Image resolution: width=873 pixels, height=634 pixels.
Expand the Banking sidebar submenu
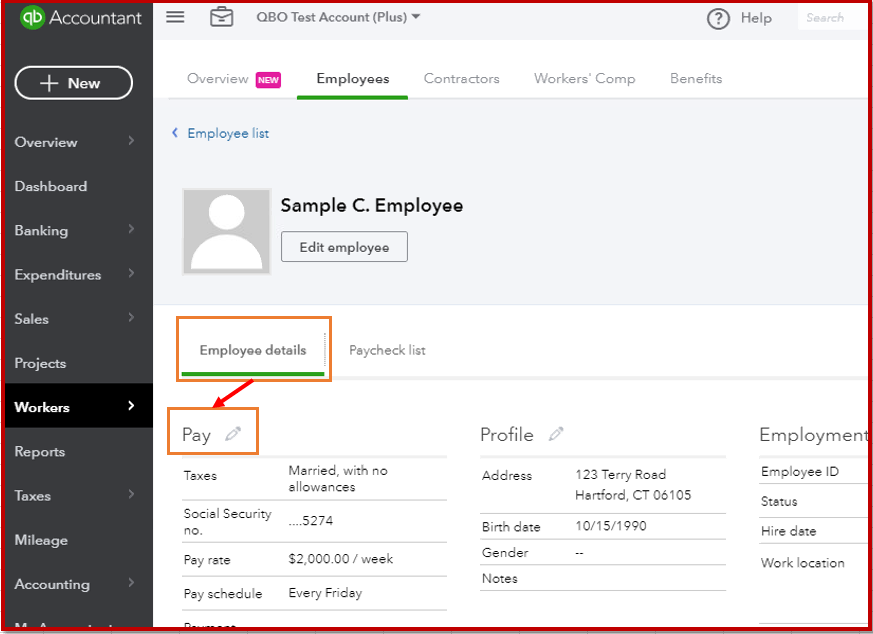(131, 230)
